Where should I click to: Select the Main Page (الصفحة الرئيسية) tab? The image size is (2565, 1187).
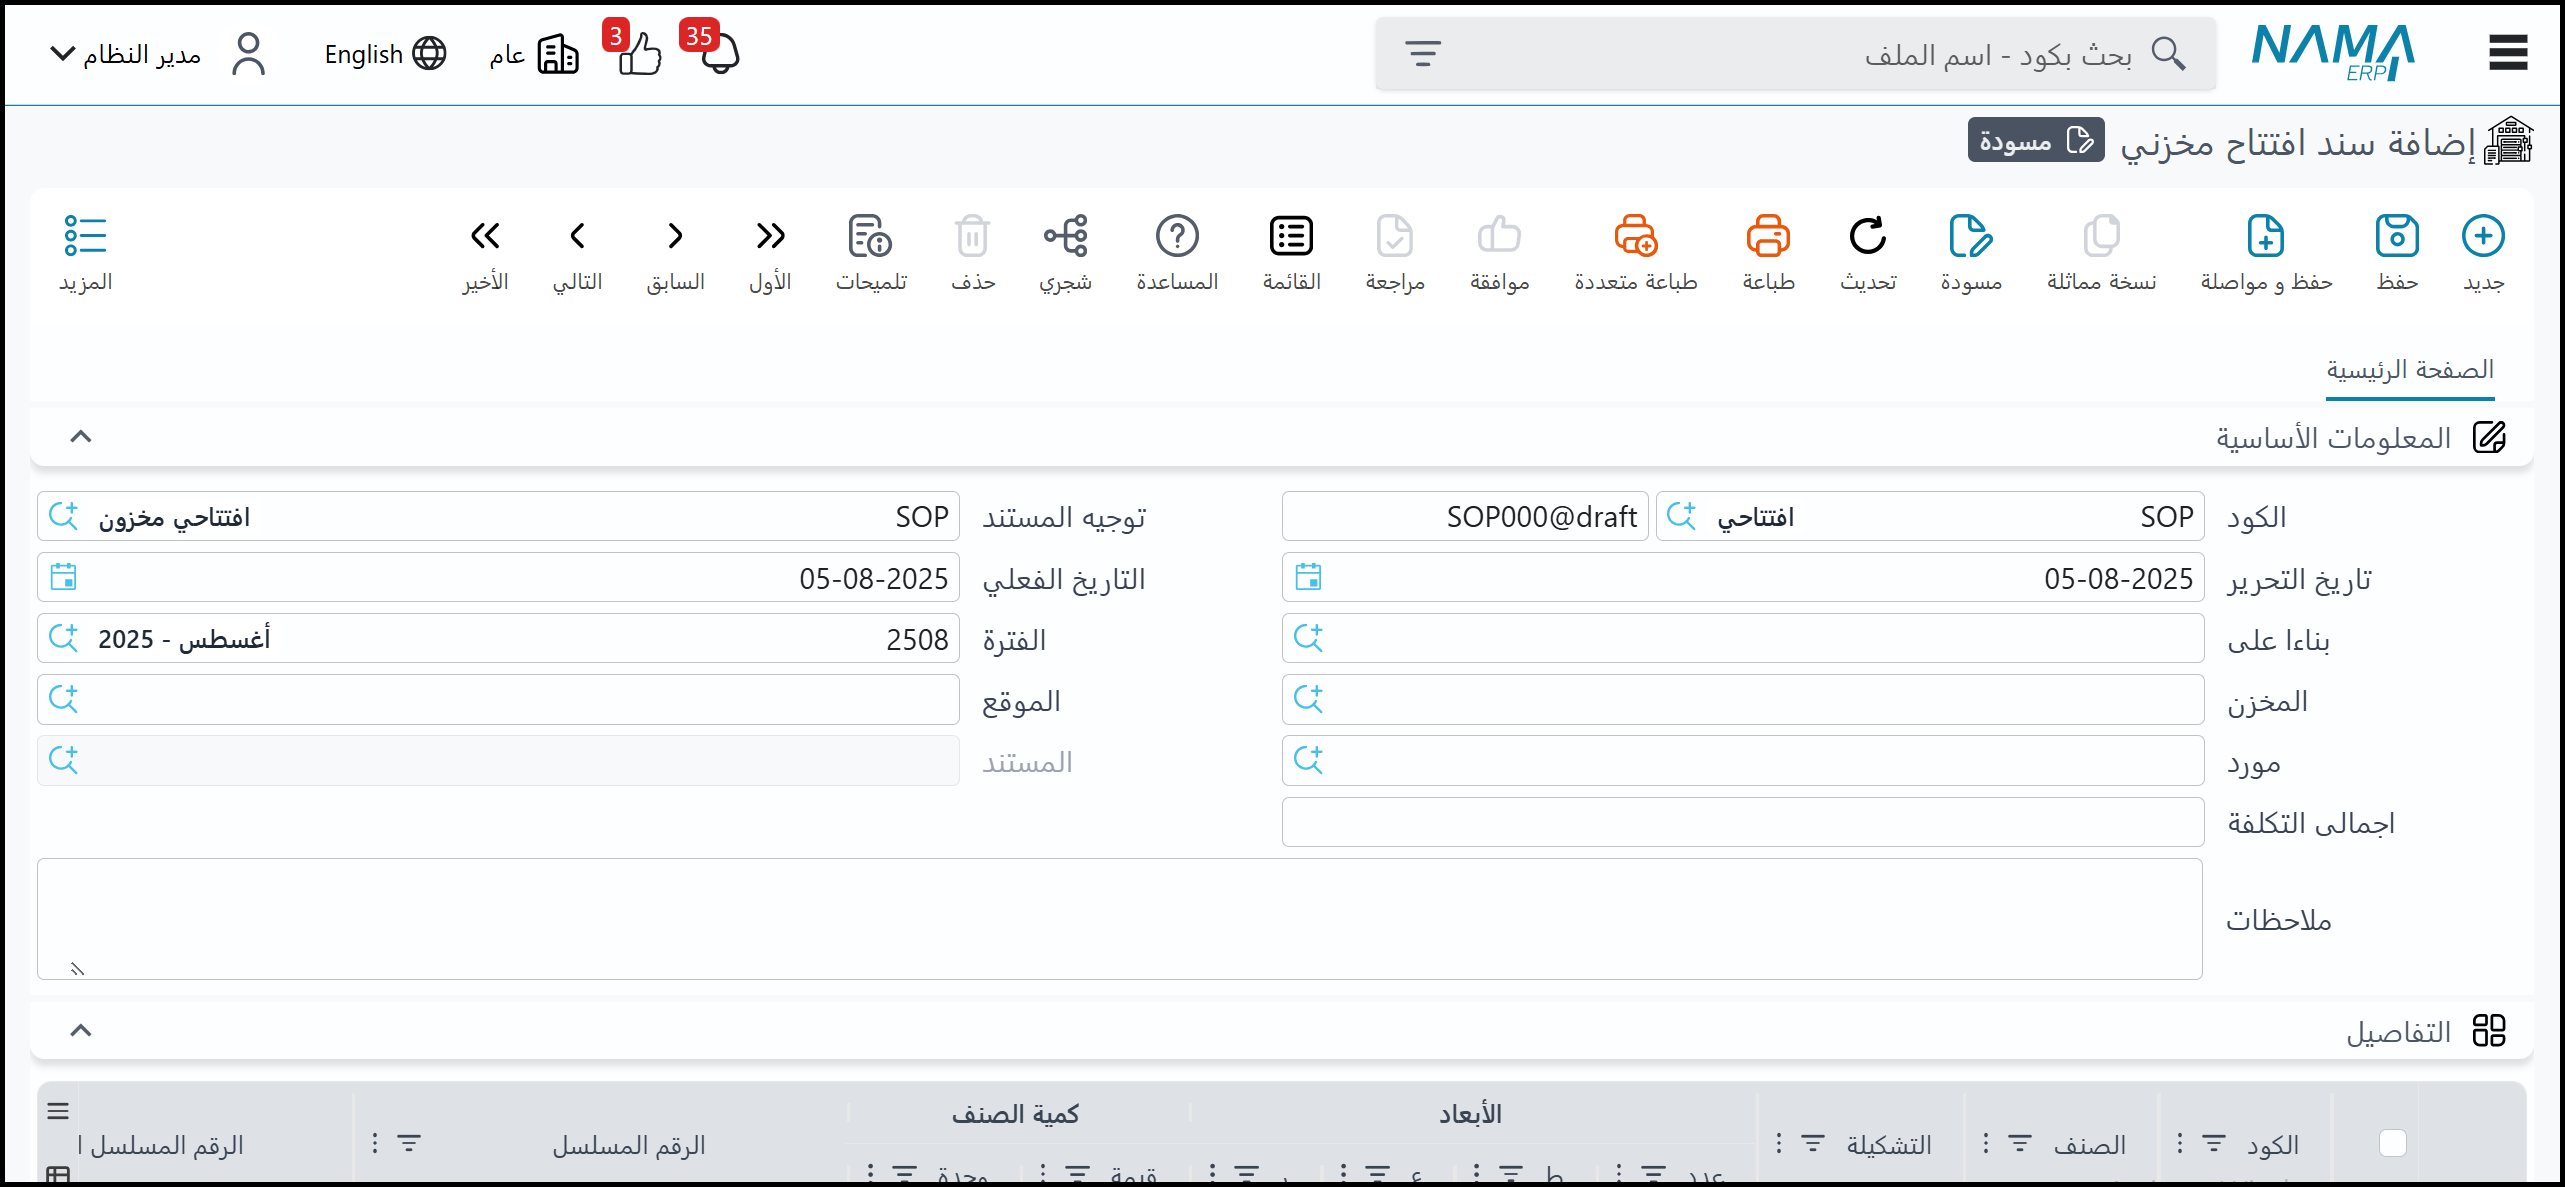[2409, 370]
